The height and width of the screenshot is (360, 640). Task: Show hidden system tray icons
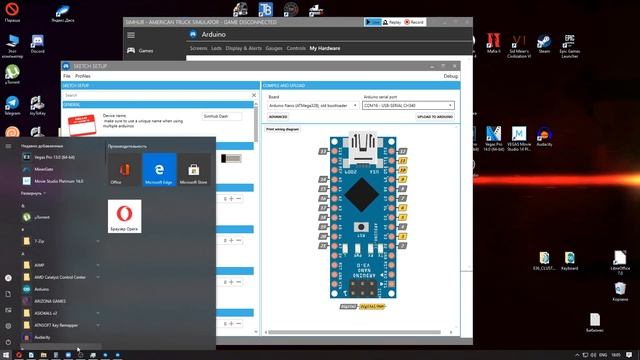click(x=577, y=355)
